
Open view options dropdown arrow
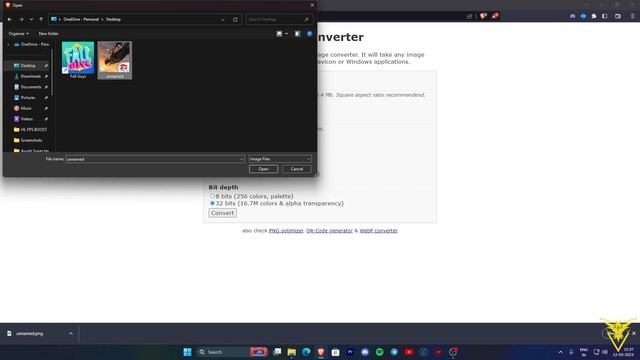coord(287,33)
